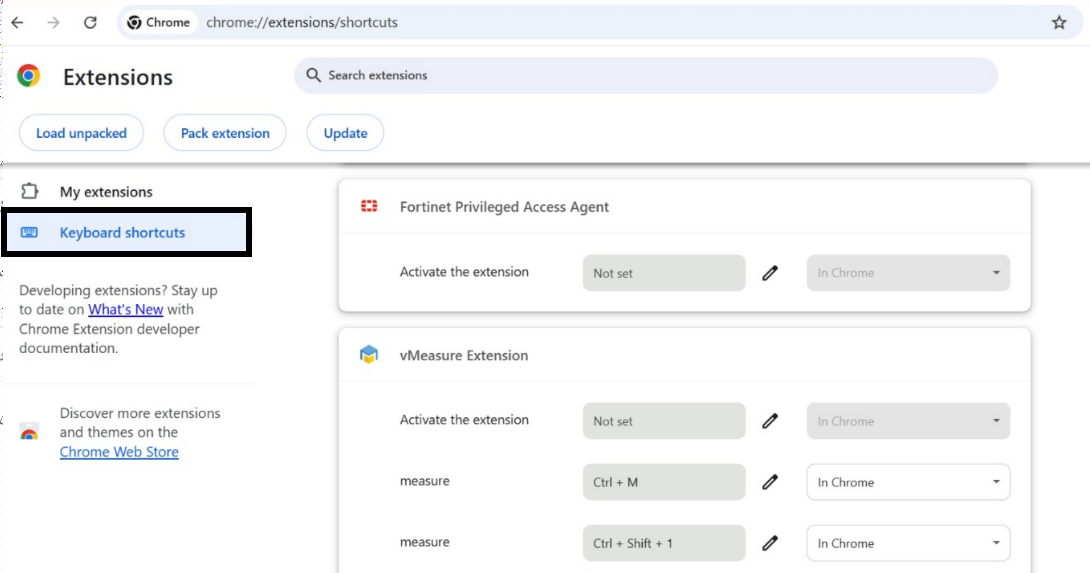The width and height of the screenshot is (1090, 573).
Task: Open My extensions in the sidebar
Action: (x=106, y=192)
